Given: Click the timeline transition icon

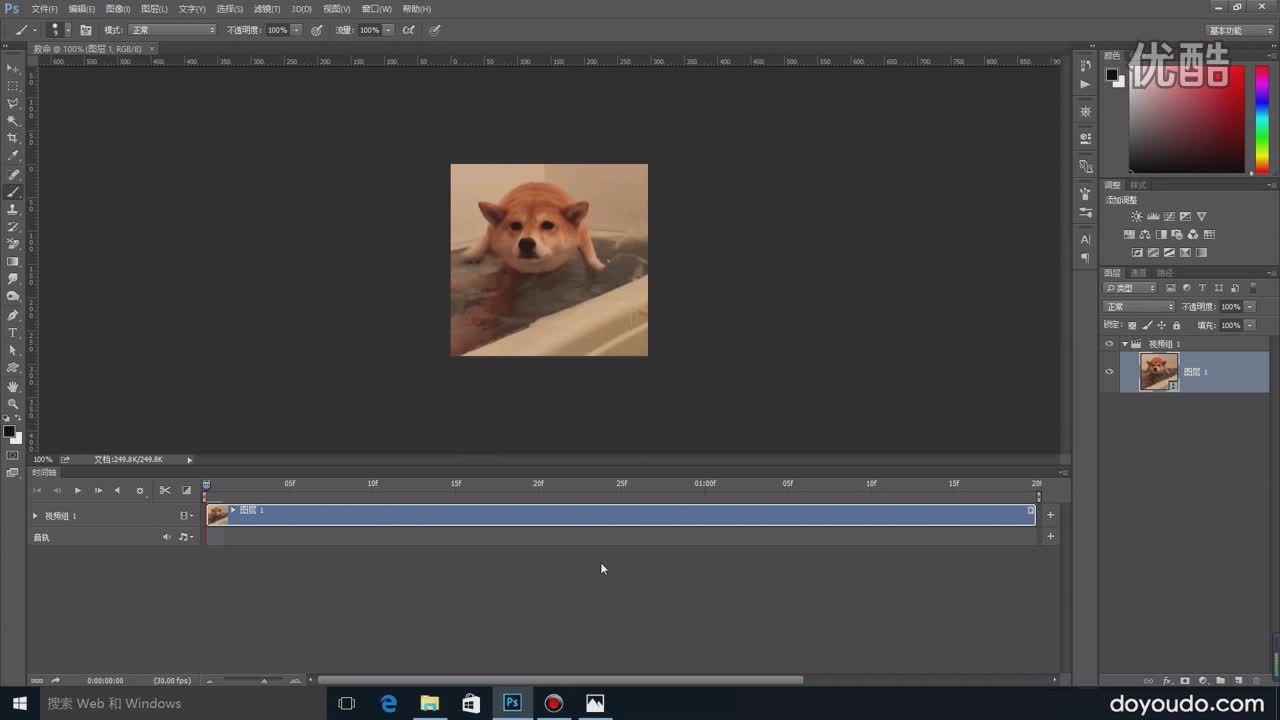Looking at the screenshot, I should pyautogui.click(x=186, y=490).
